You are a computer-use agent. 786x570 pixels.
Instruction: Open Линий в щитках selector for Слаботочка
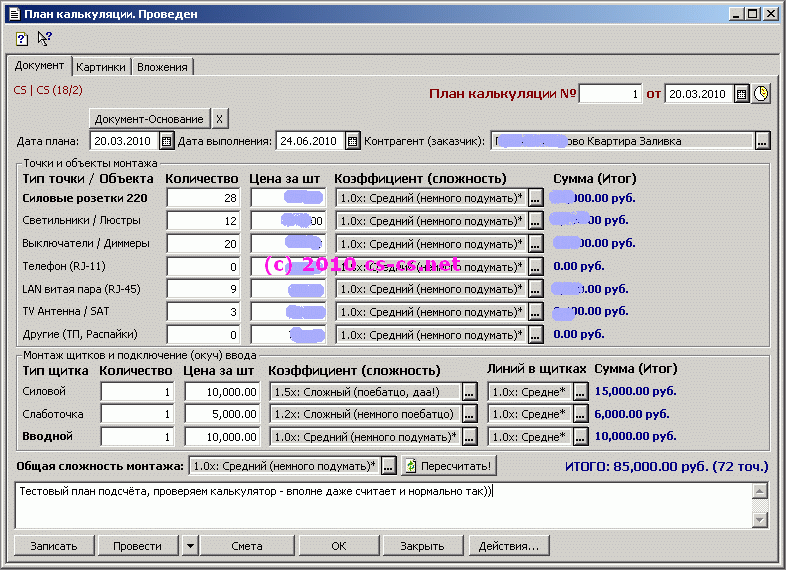[580, 414]
